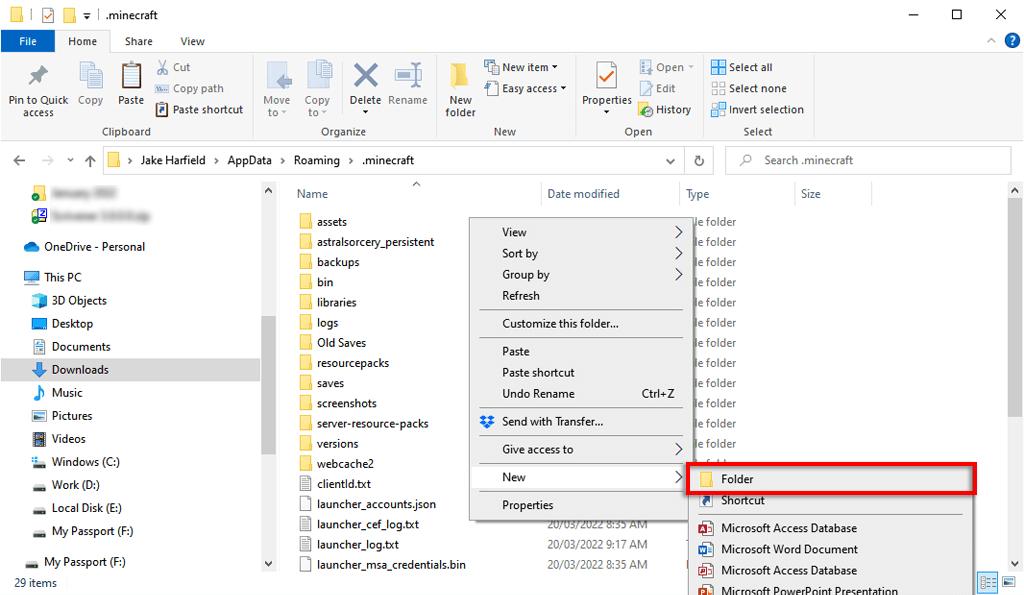1024x595 pixels.
Task: Open the New item dropdown
Action: click(522, 66)
